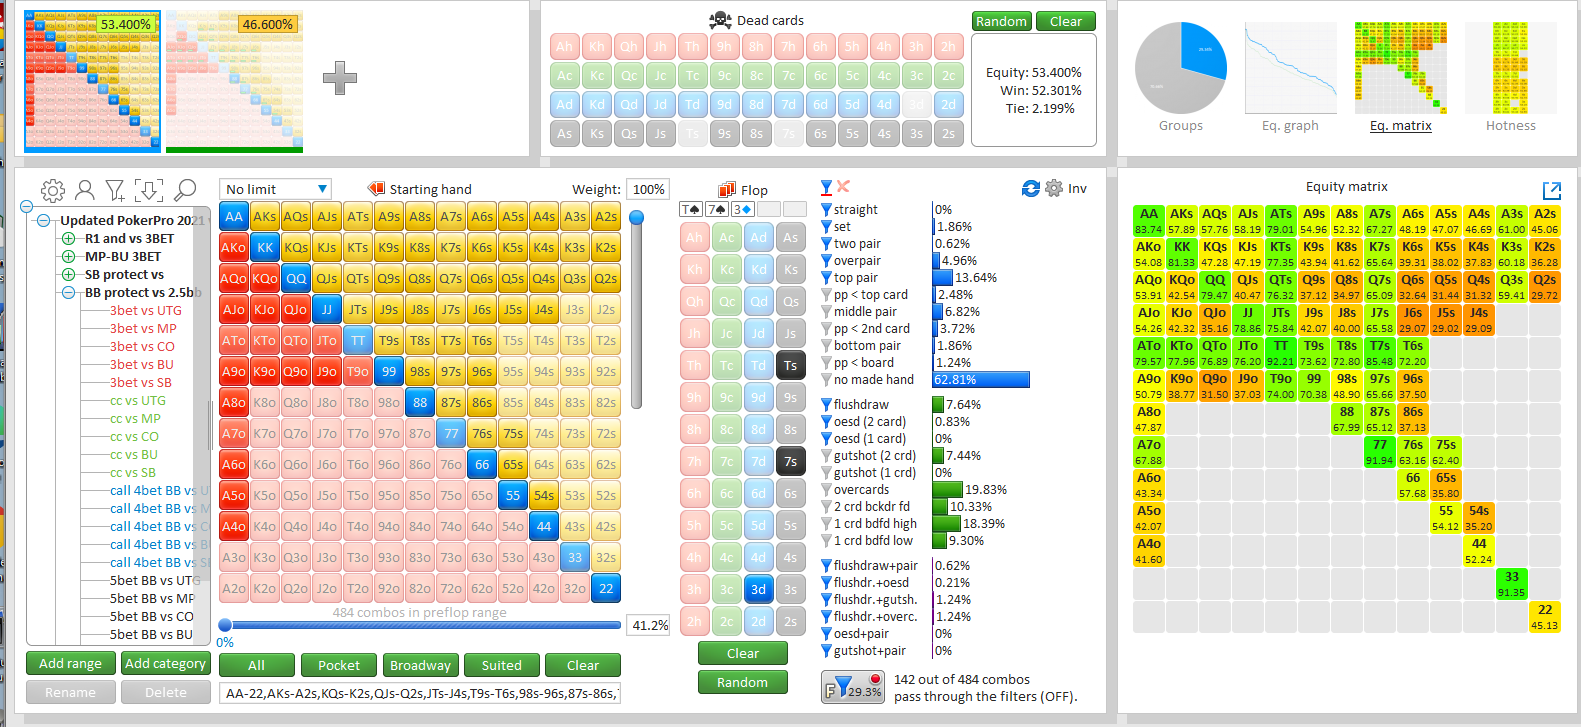Enable the no made hand filter funnel
This screenshot has height=727, width=1581.
[826, 380]
